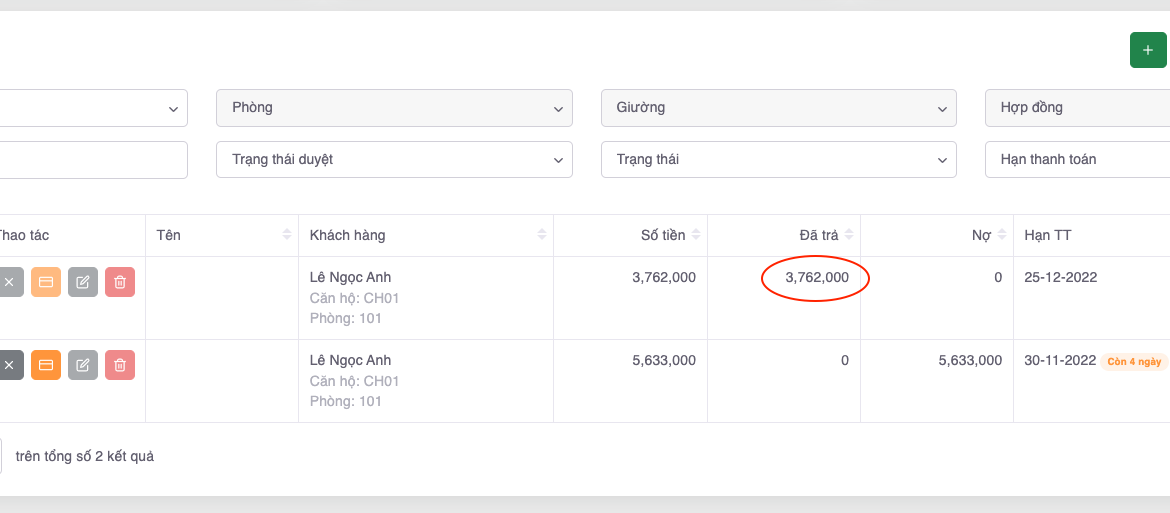Image resolution: width=1170 pixels, height=513 pixels.
Task: Expand the Giường dropdown
Action: pyautogui.click(x=778, y=108)
